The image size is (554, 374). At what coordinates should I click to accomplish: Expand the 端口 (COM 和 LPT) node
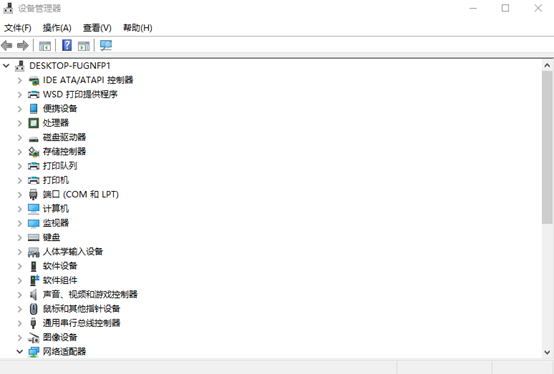(20, 195)
